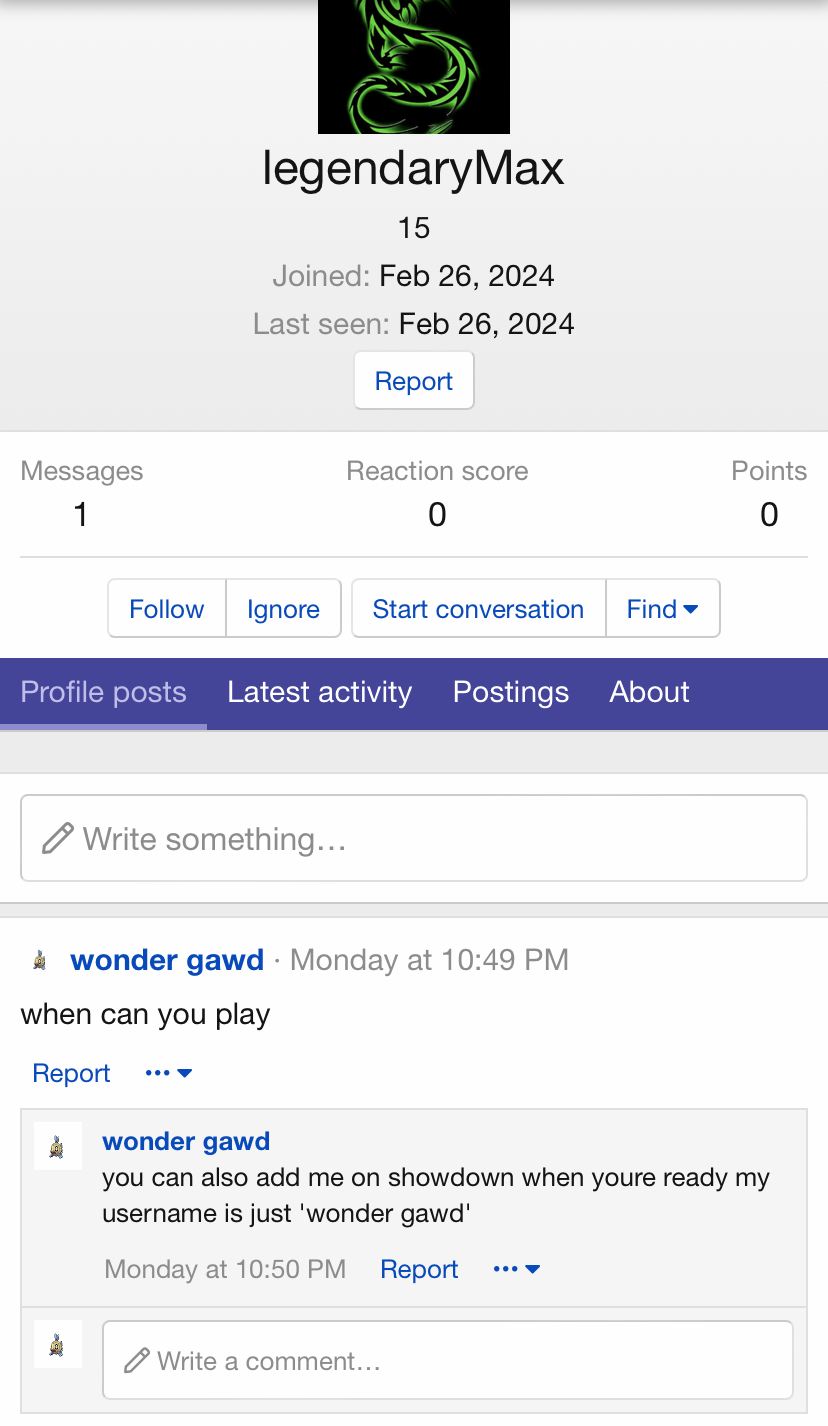This screenshot has width=828, height=1426.
Task: Click Start conversation button
Action: [478, 609]
